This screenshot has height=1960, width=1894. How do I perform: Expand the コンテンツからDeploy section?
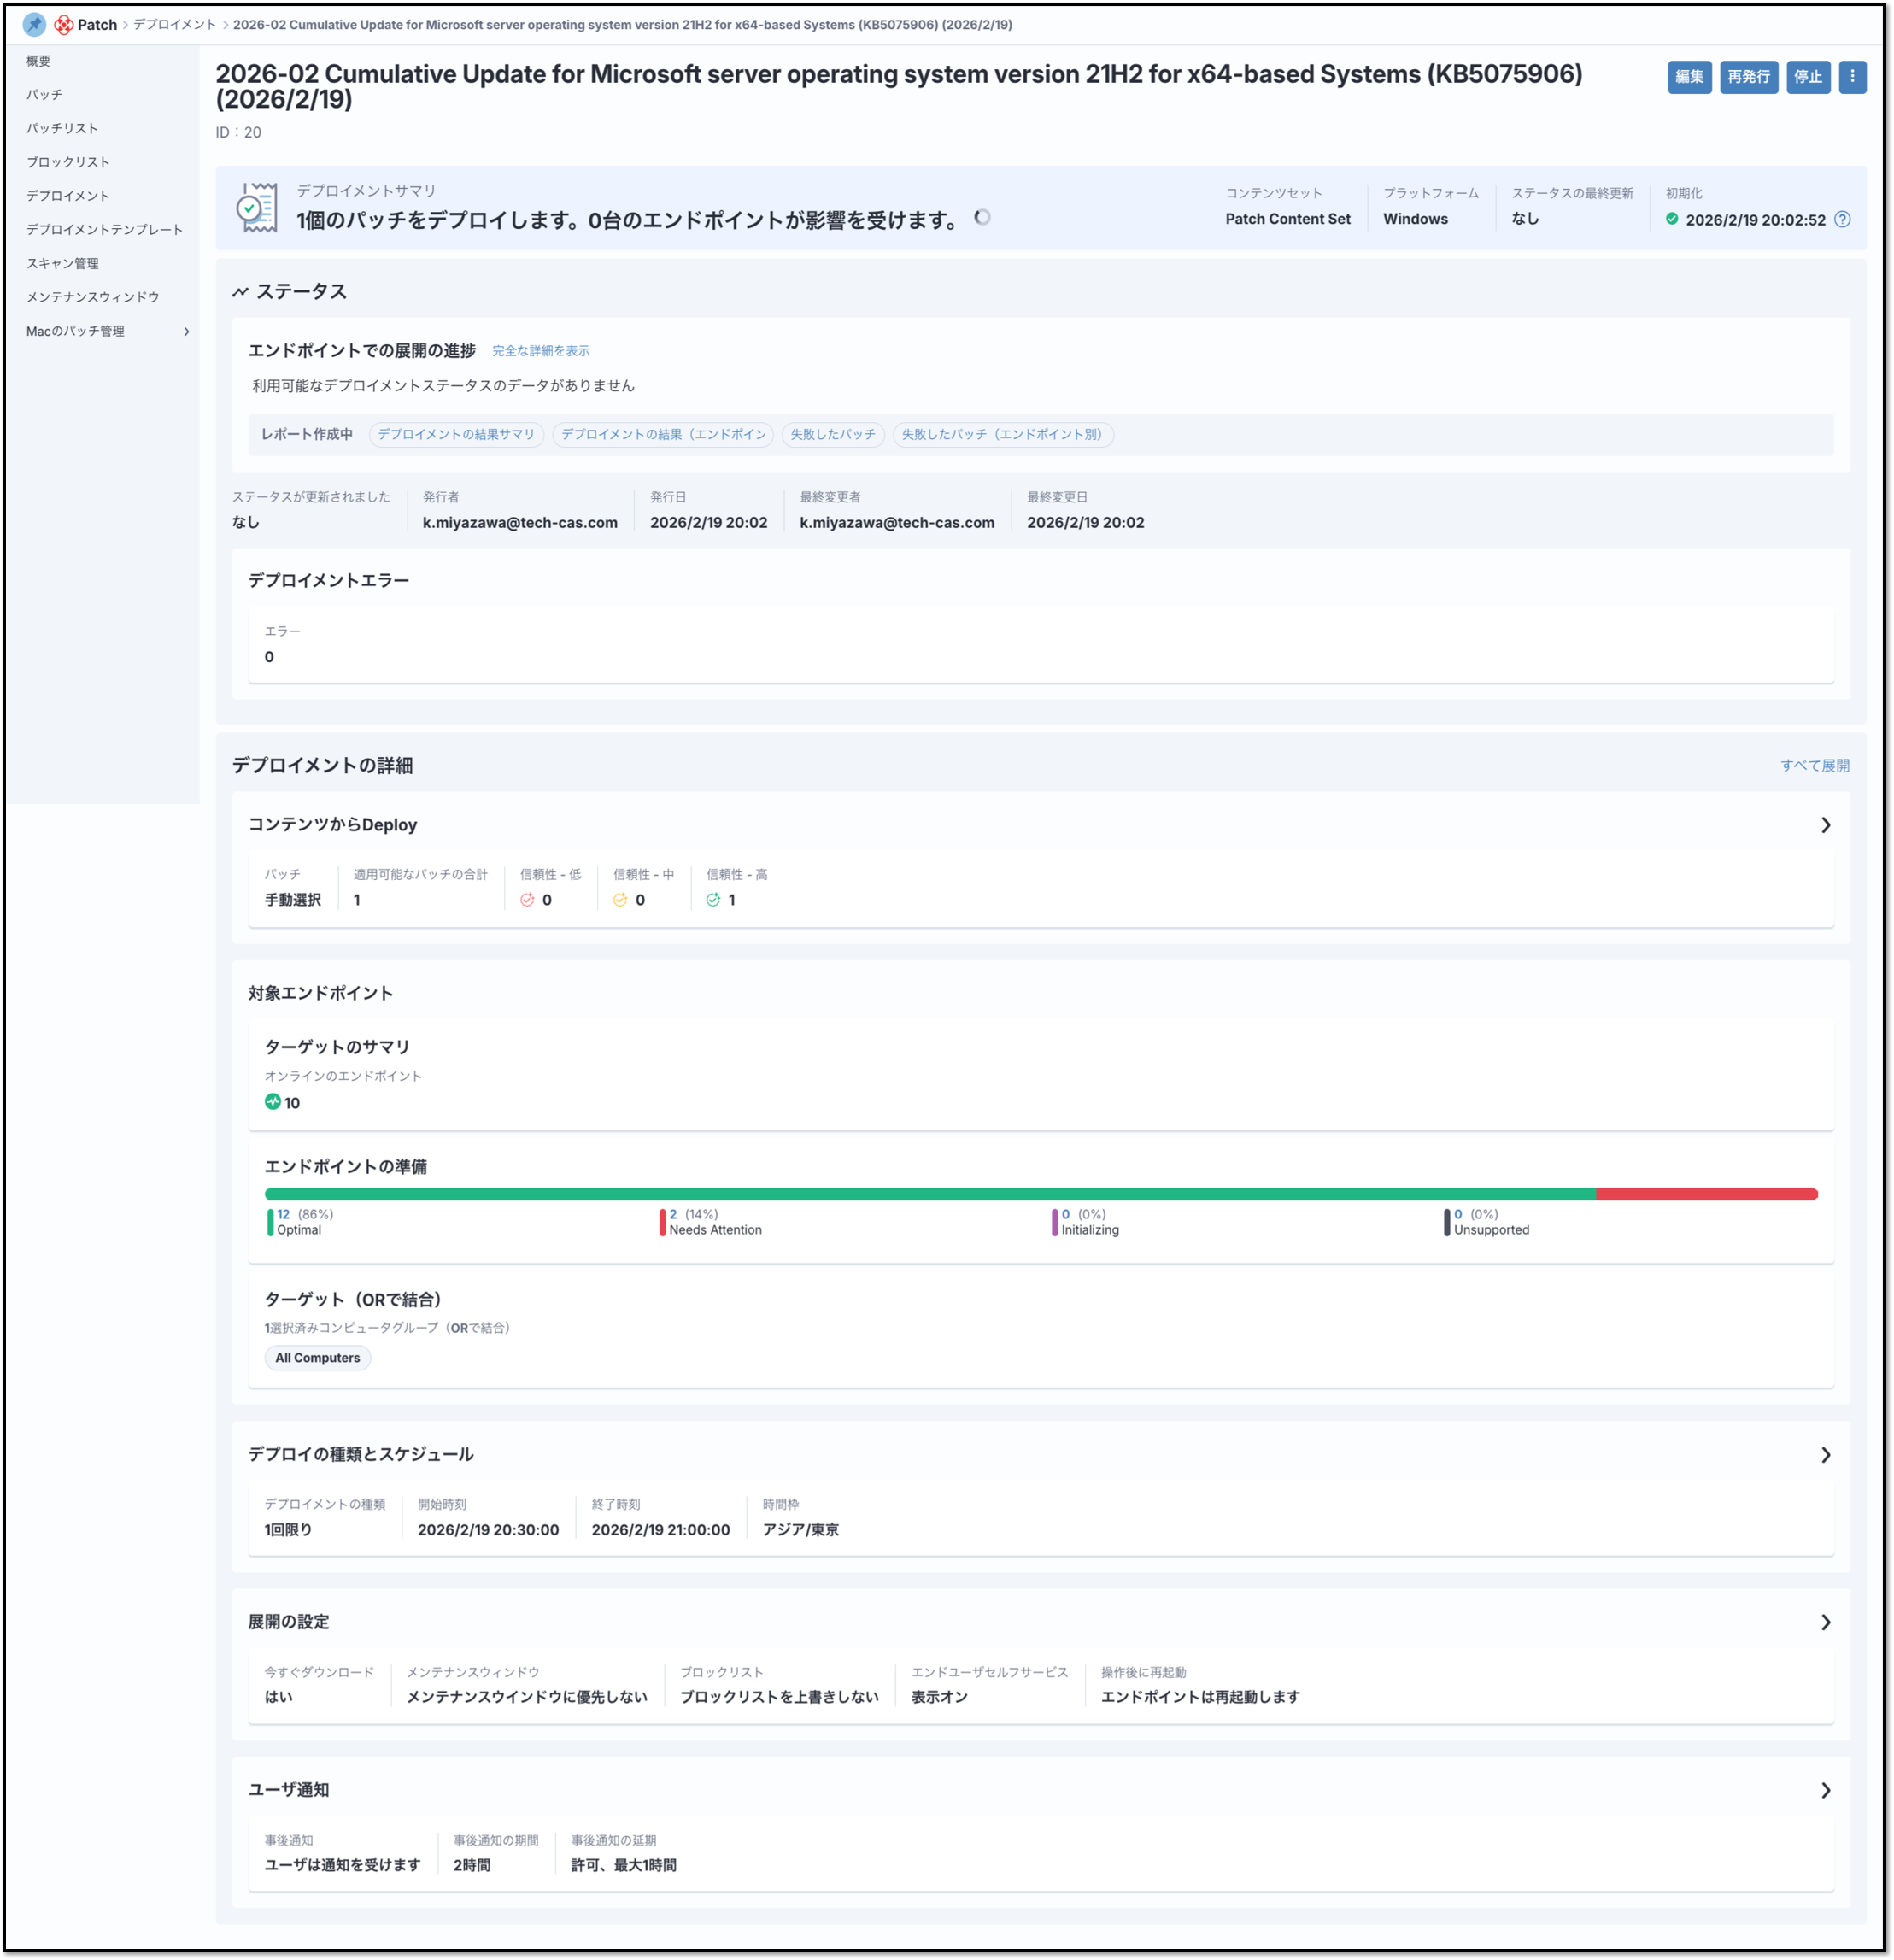pyautogui.click(x=1825, y=824)
